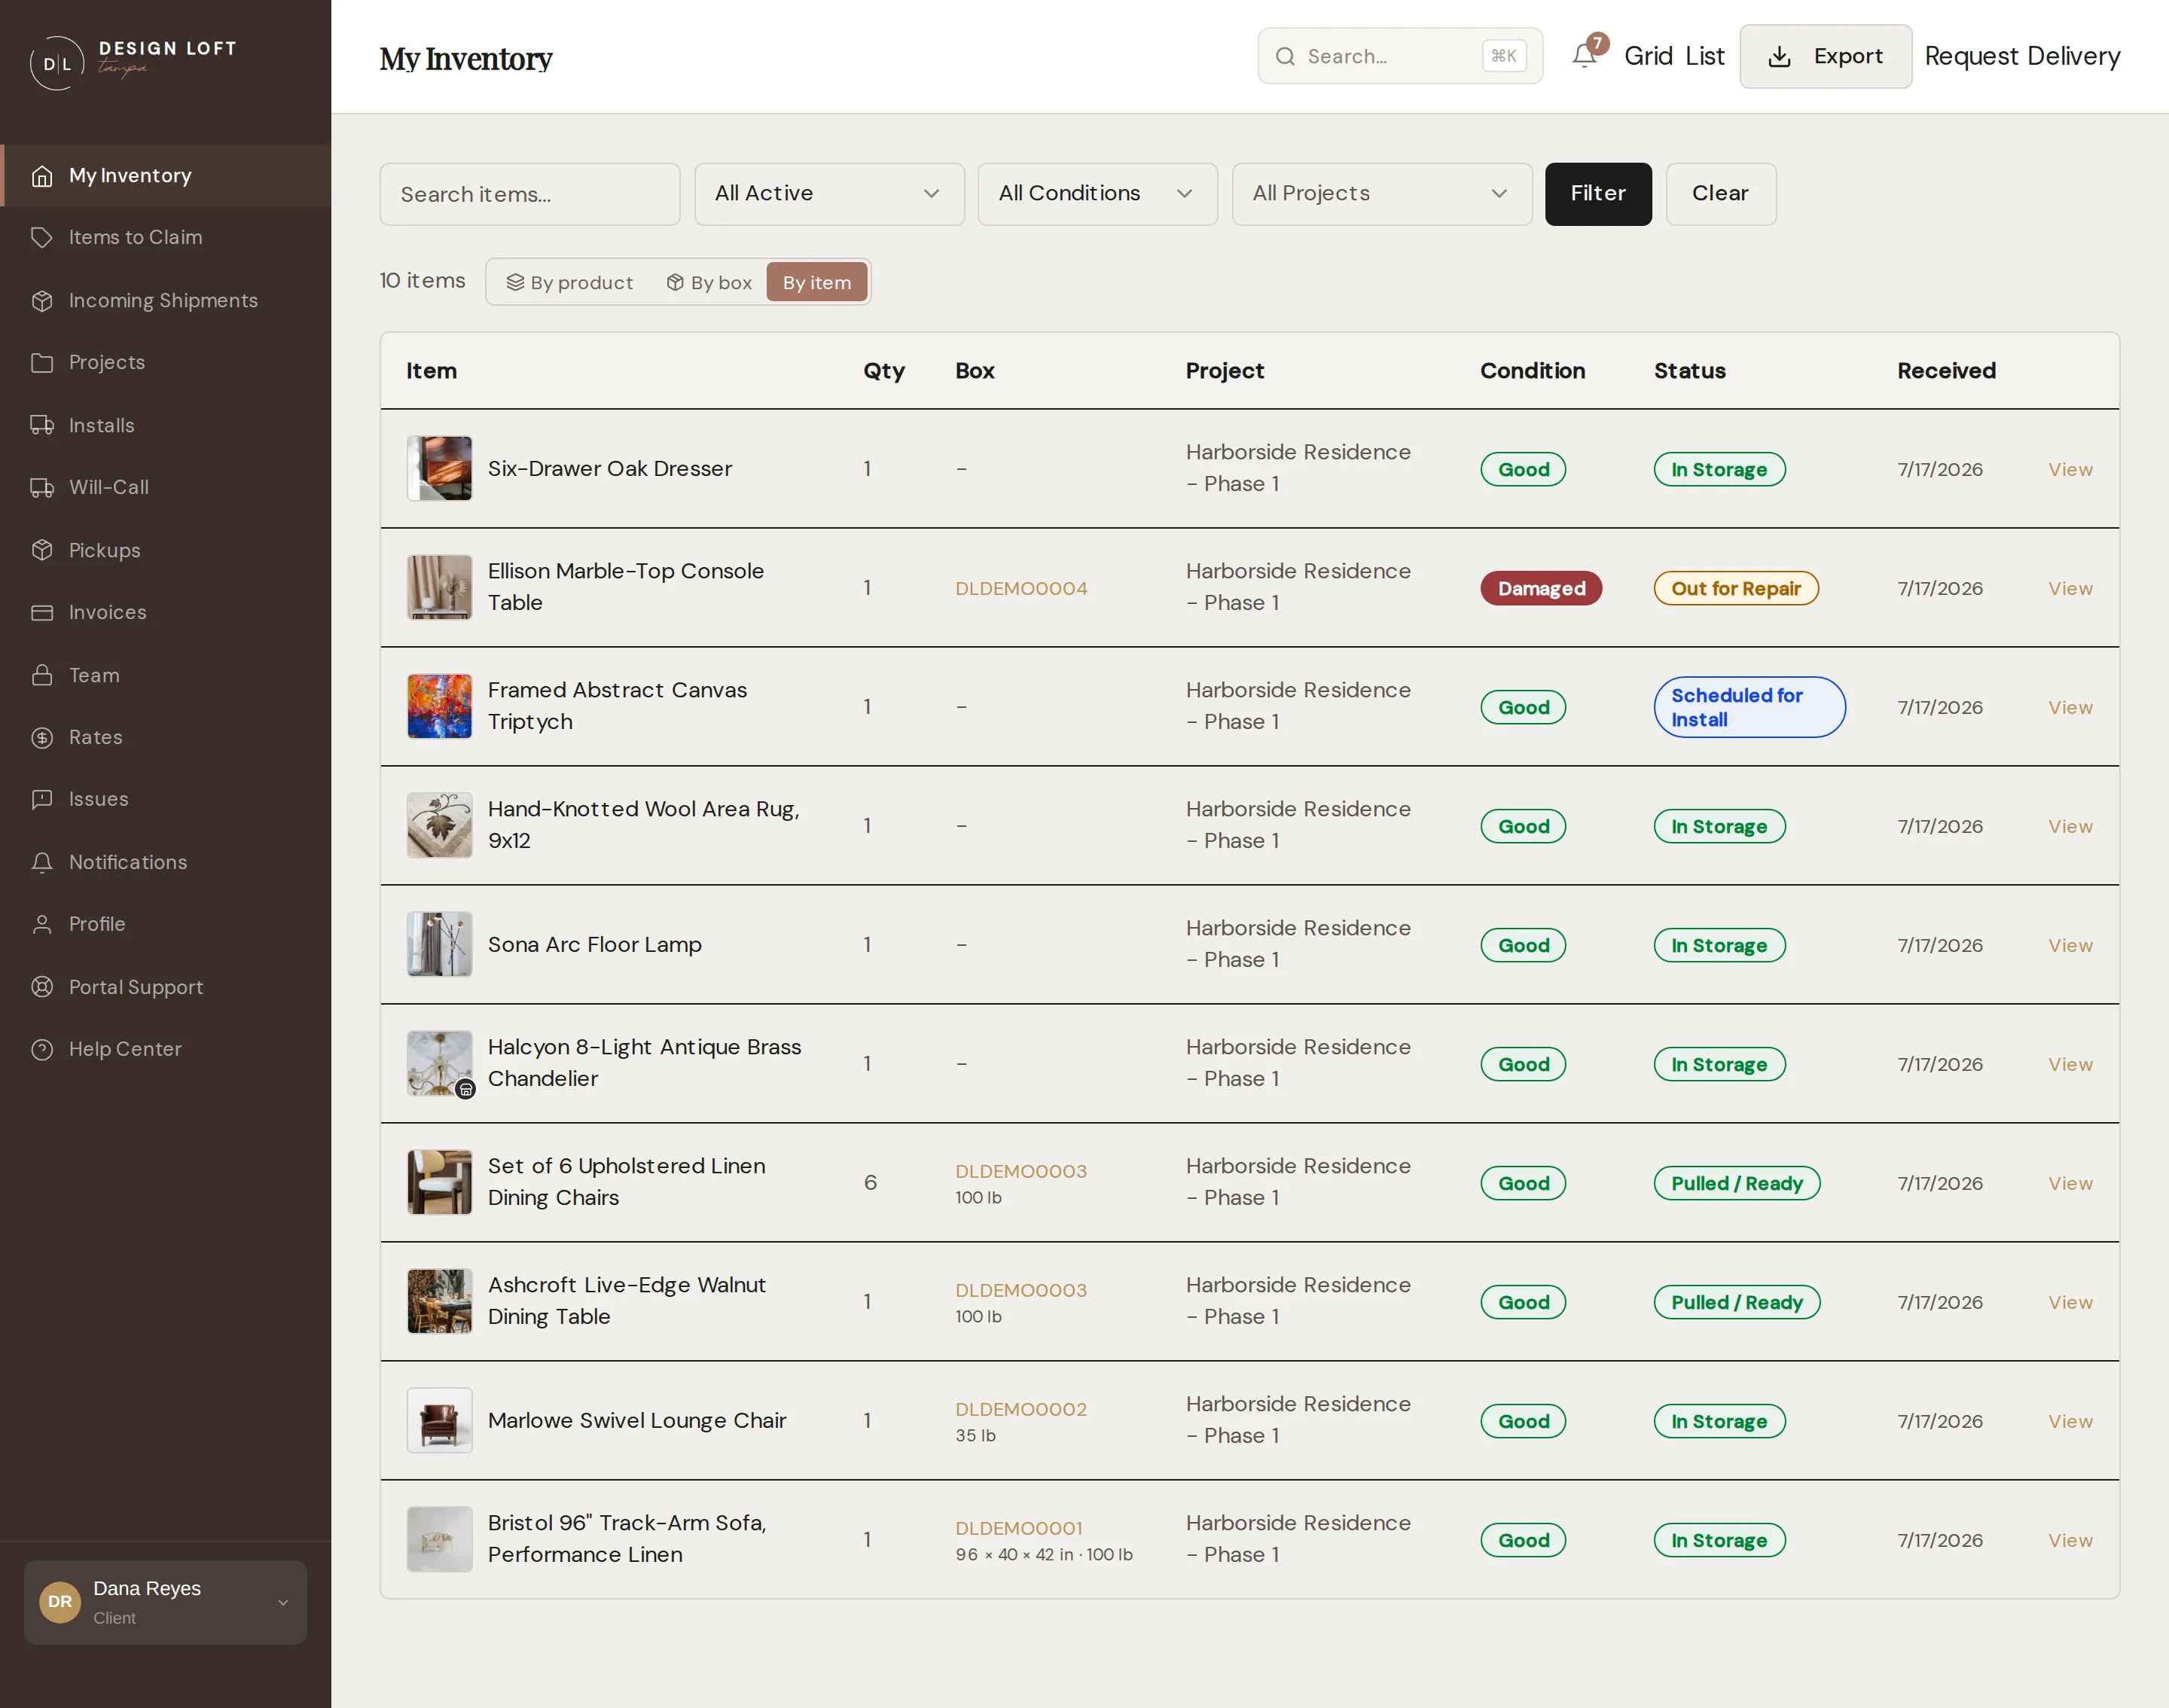
Task: Open the Marlowe Swivel Lounge Chair thumbnail
Action: 439,1420
